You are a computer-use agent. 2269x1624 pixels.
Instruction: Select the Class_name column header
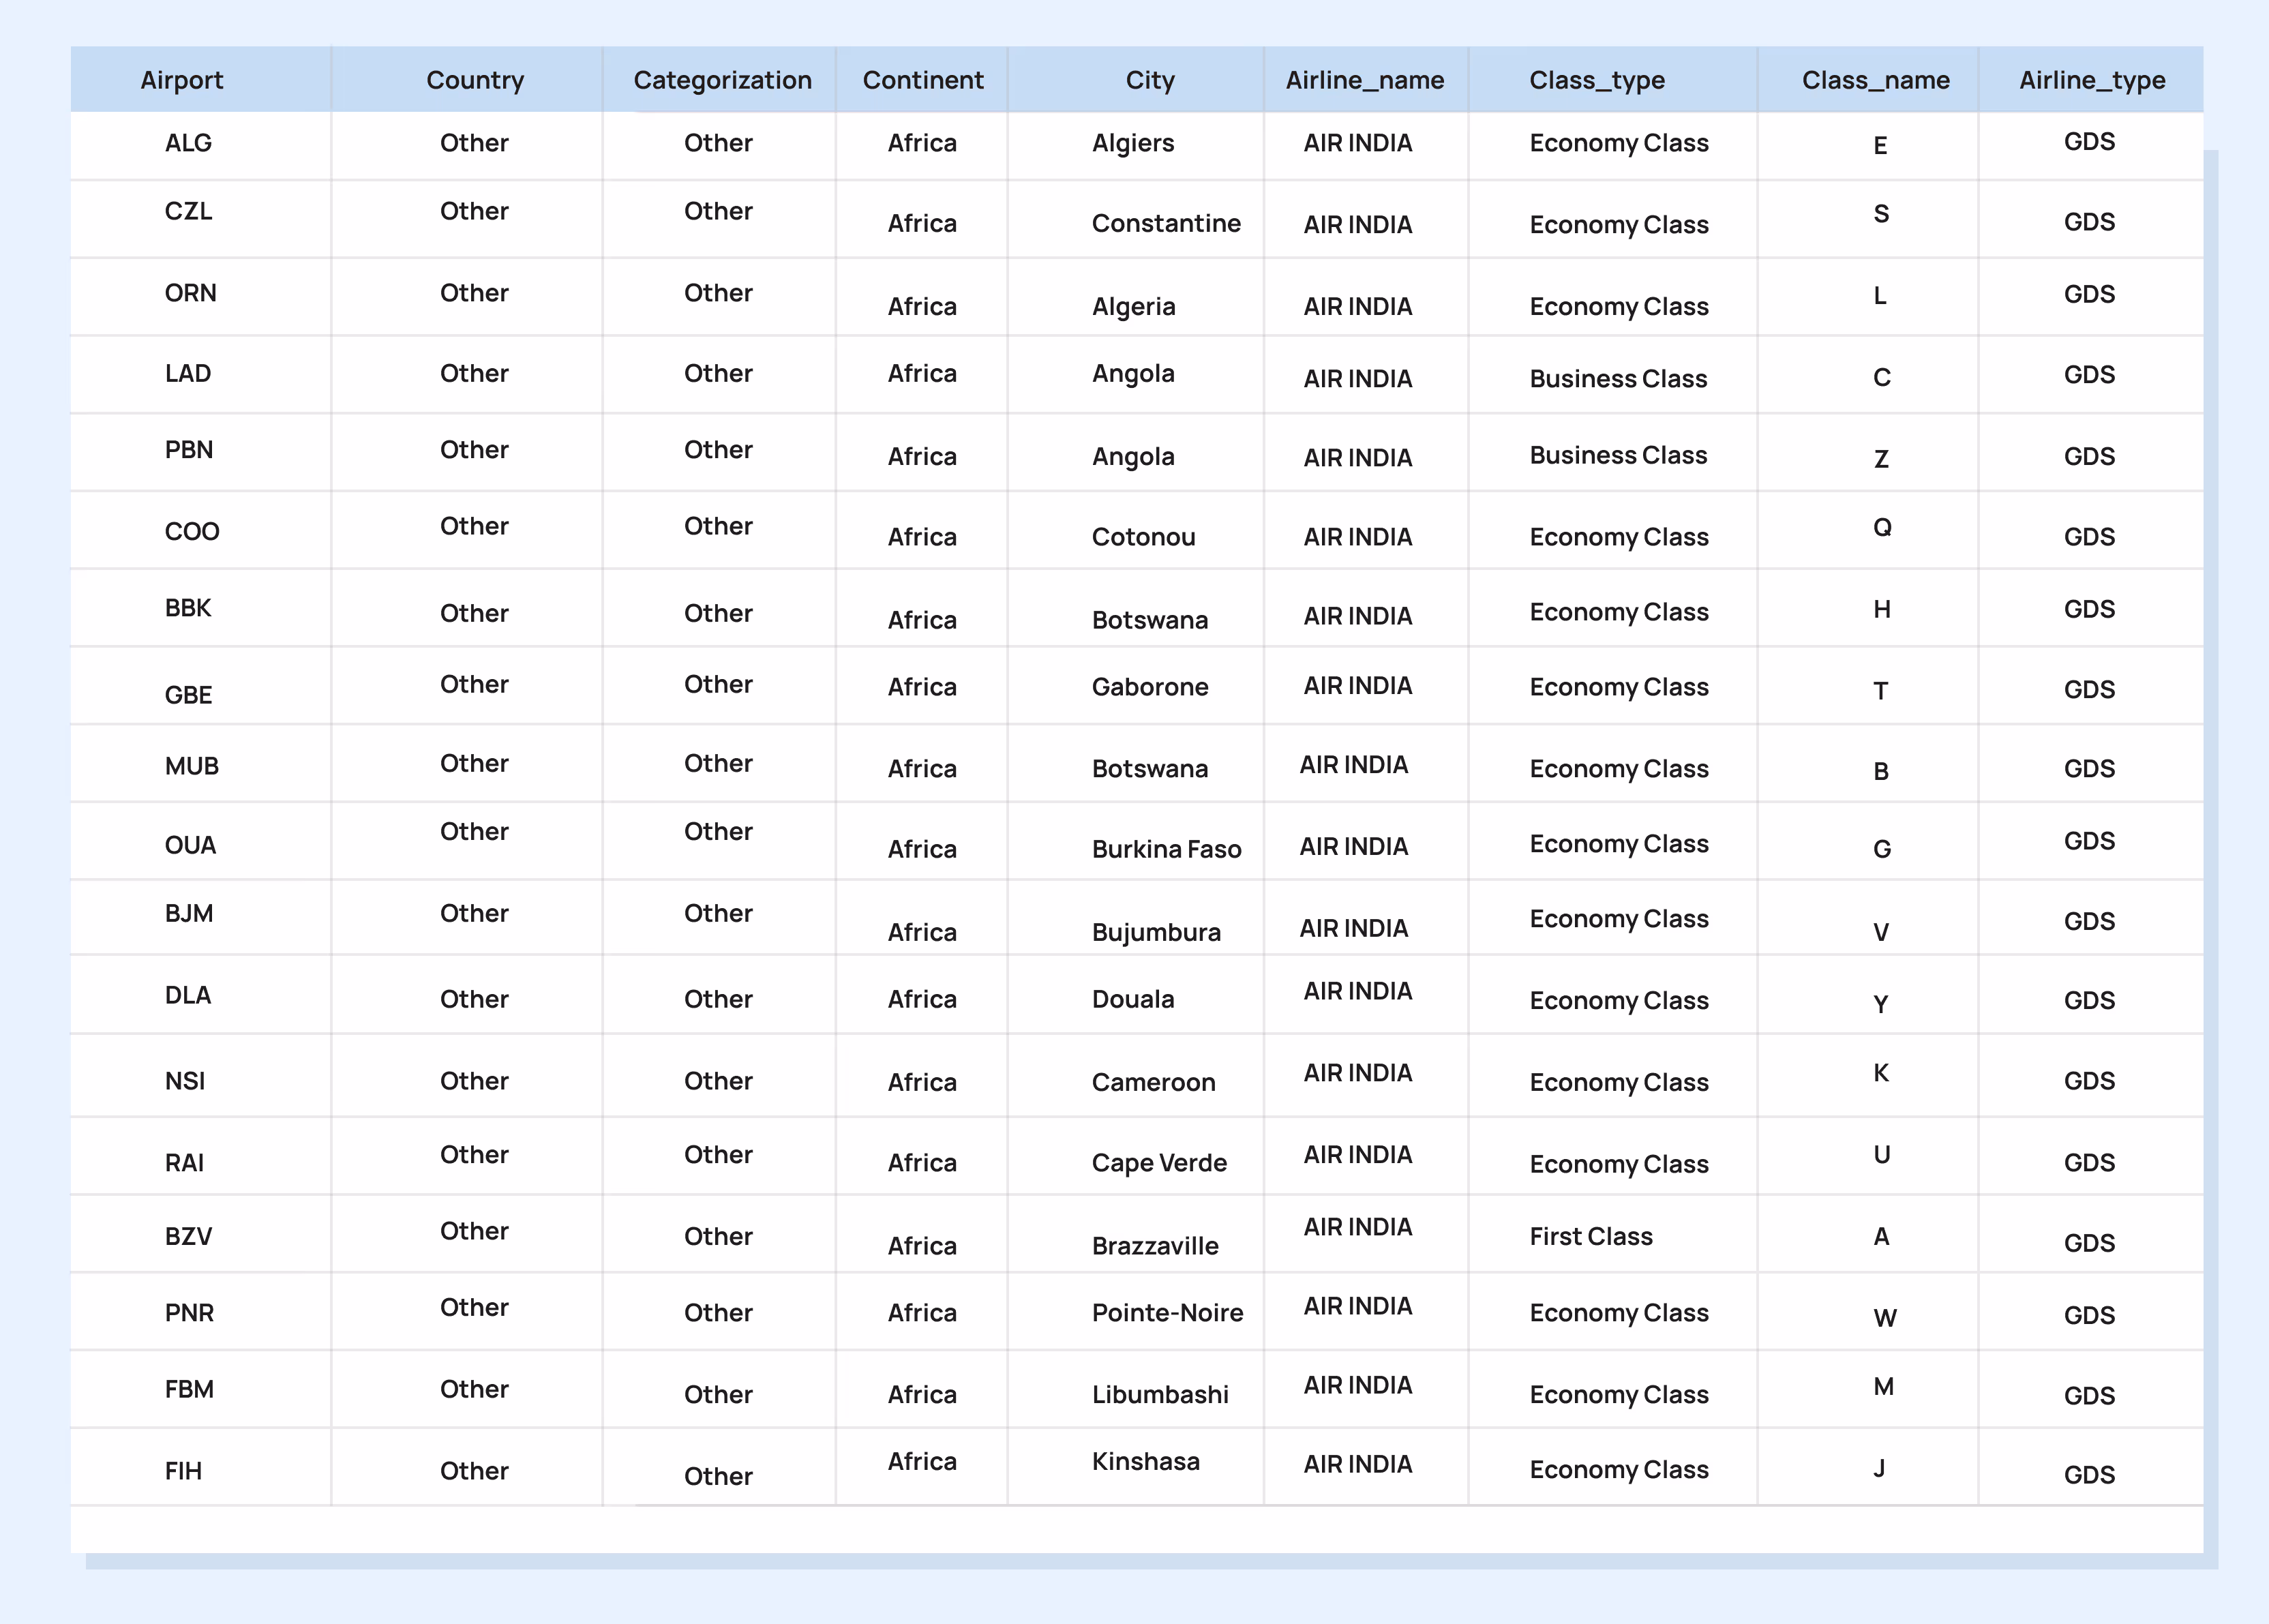coord(1875,80)
